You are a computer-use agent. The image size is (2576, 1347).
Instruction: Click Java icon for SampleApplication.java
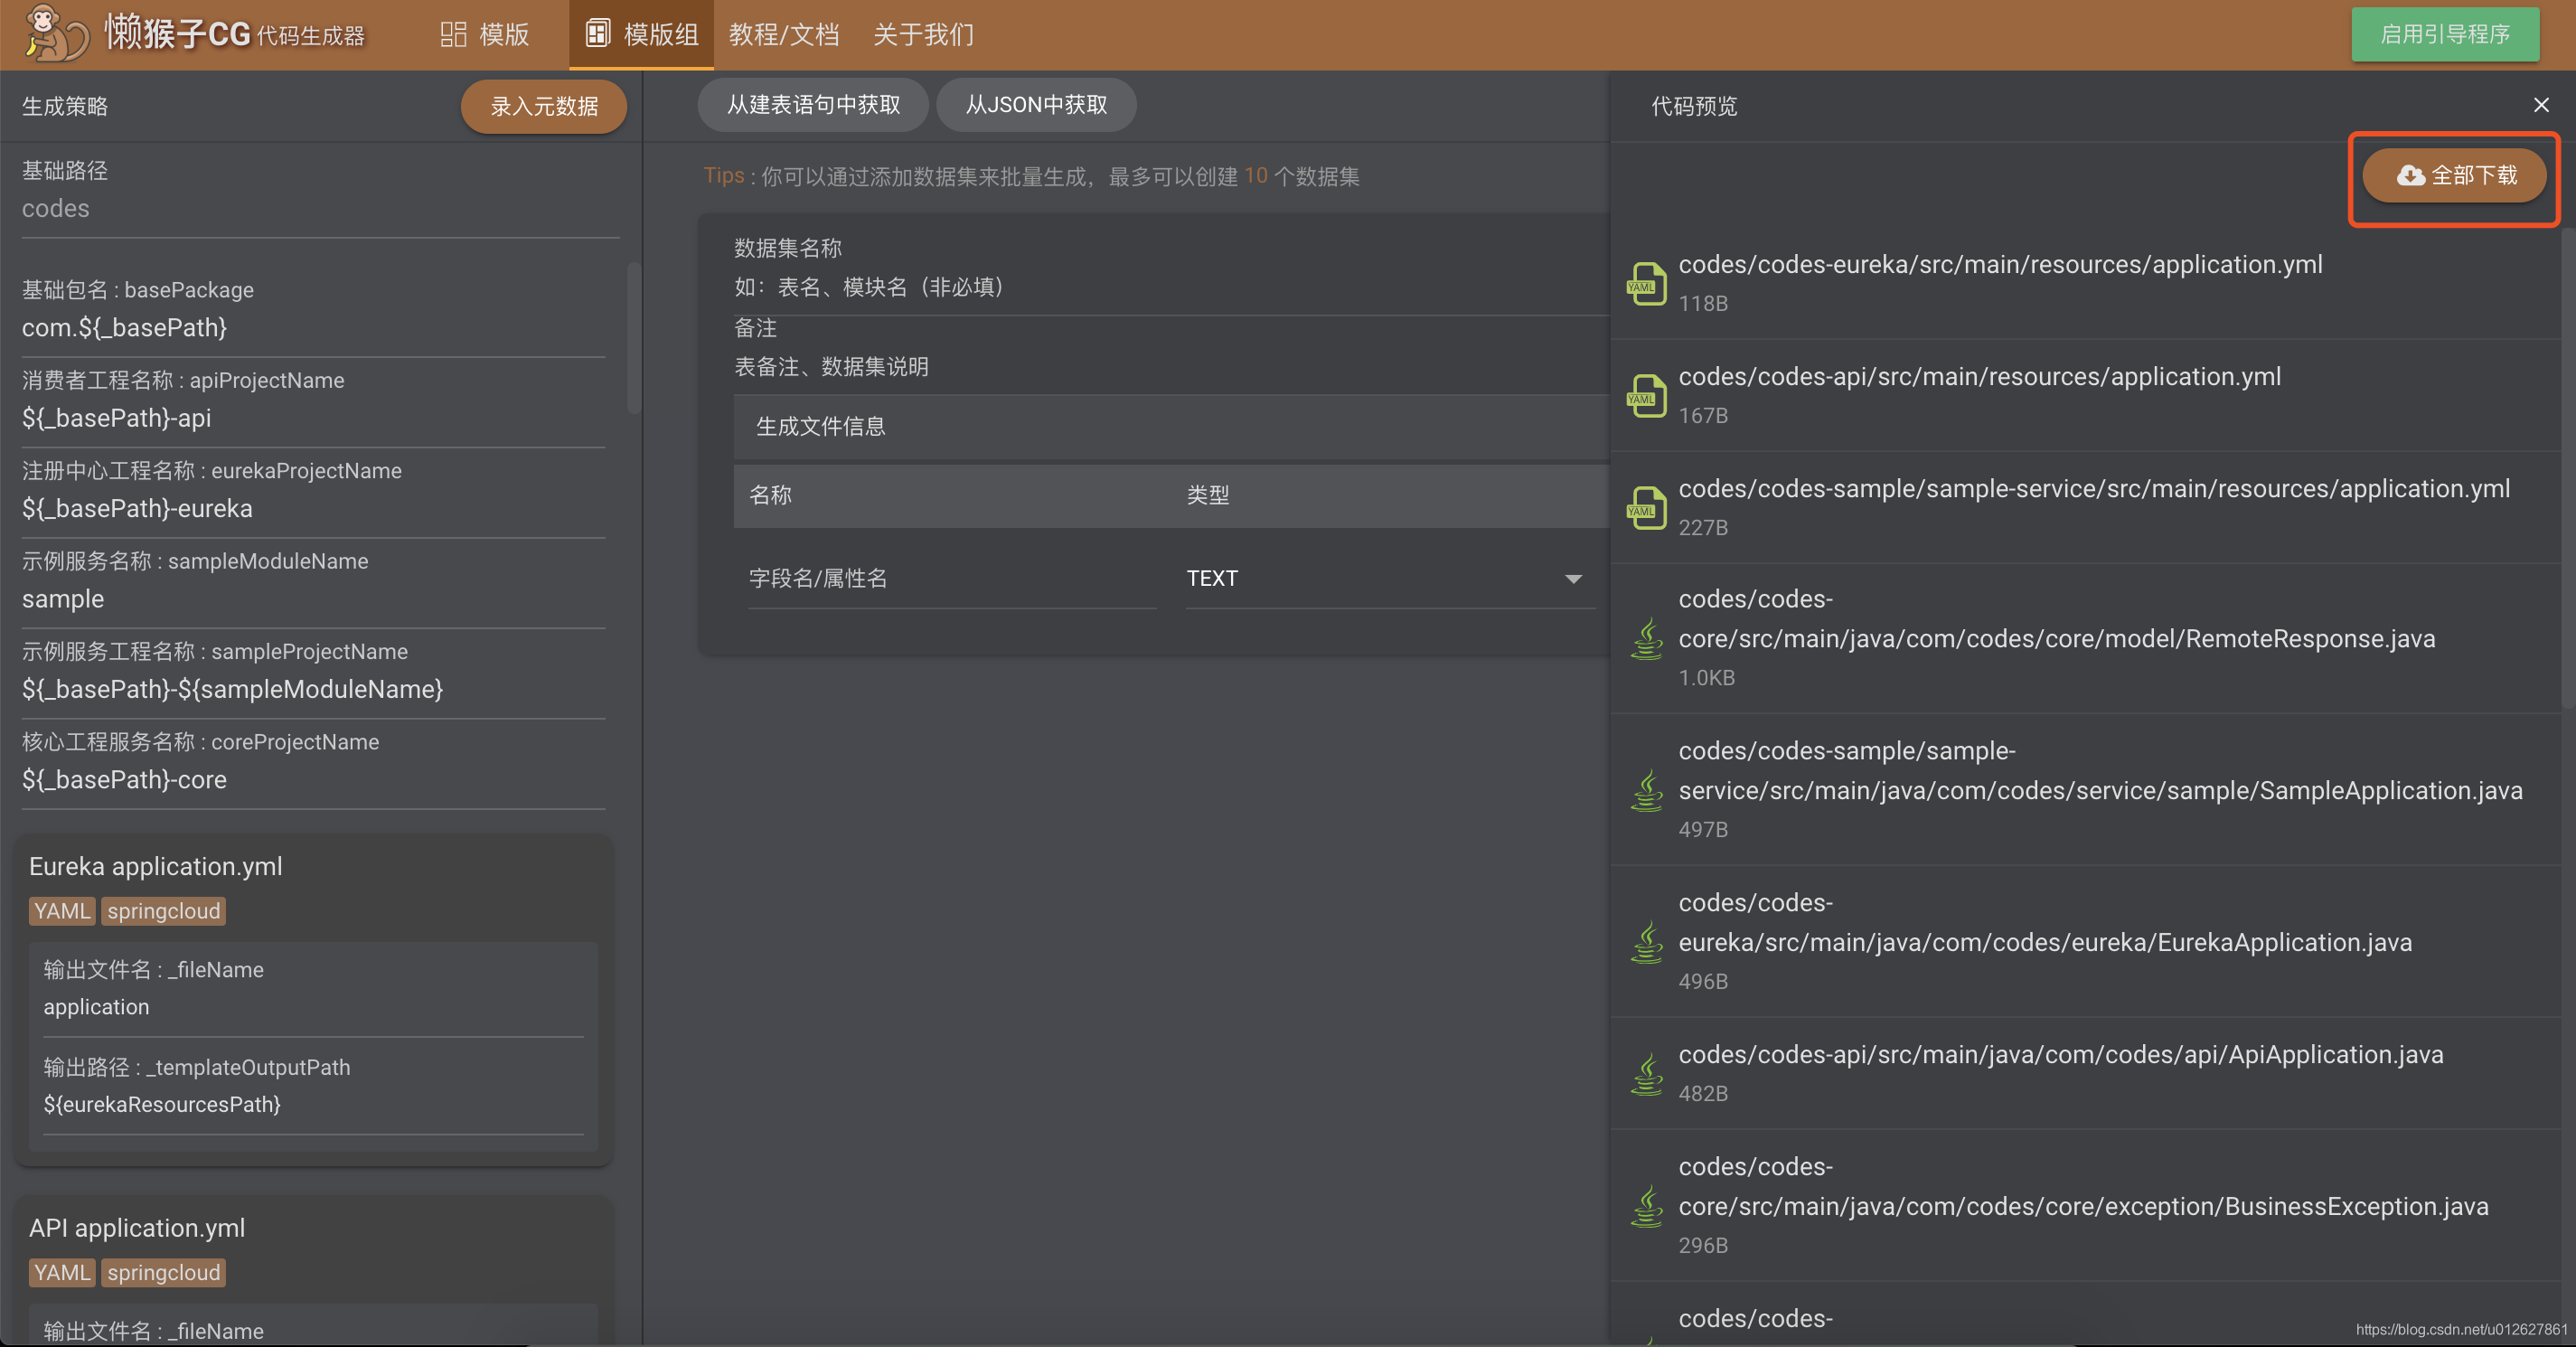(x=1647, y=791)
